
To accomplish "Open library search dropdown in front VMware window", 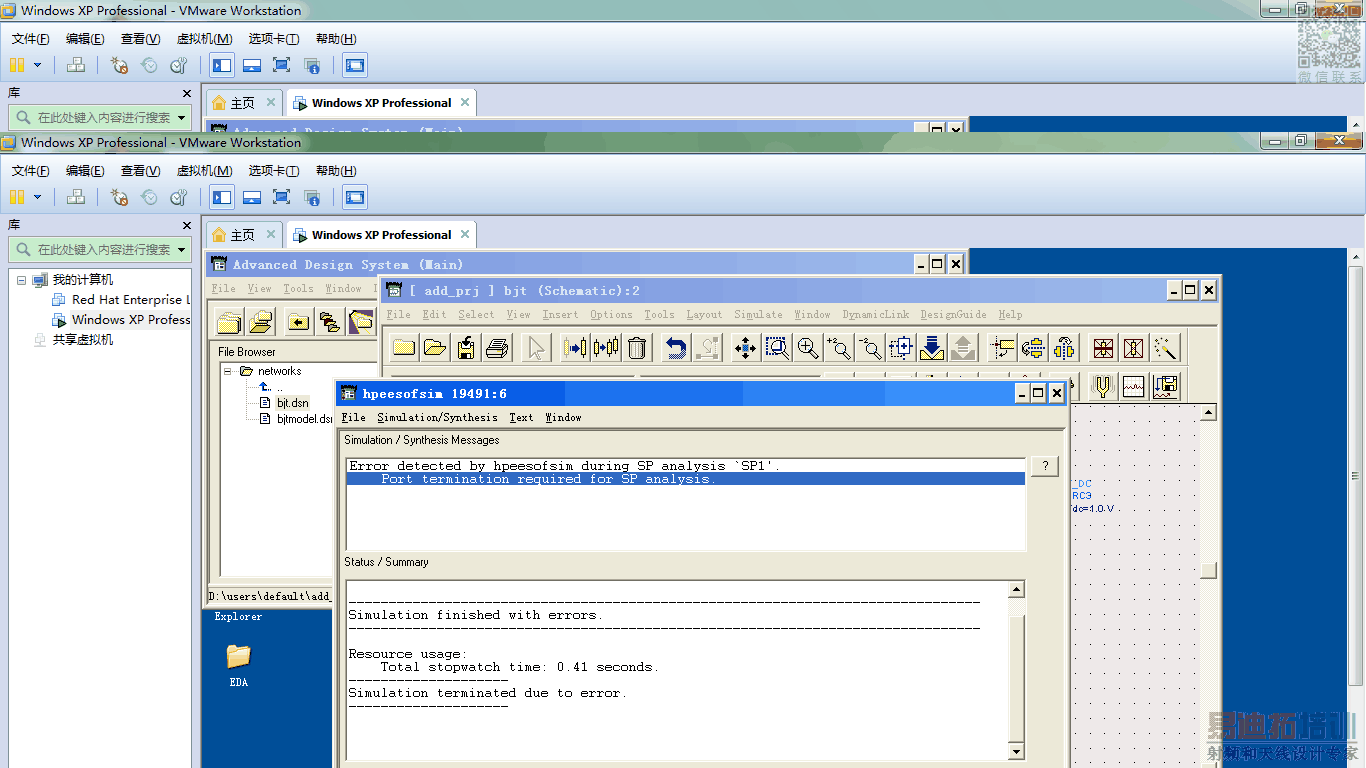I will 181,250.
